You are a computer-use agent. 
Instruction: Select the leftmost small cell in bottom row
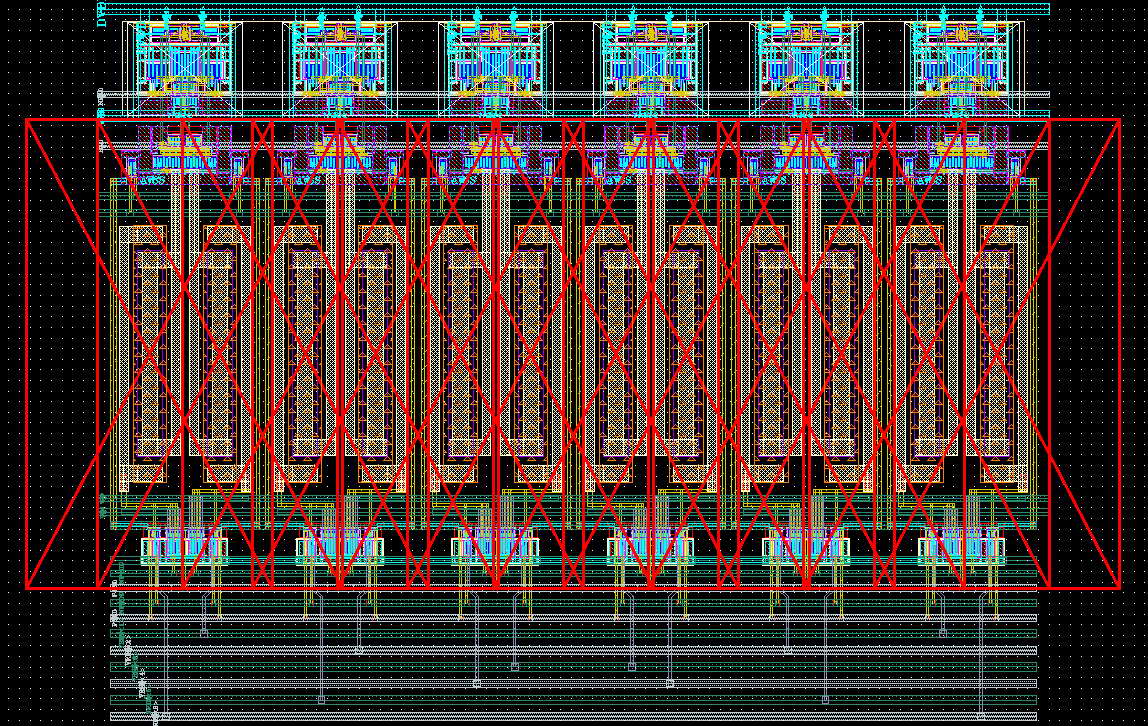(x=183, y=549)
